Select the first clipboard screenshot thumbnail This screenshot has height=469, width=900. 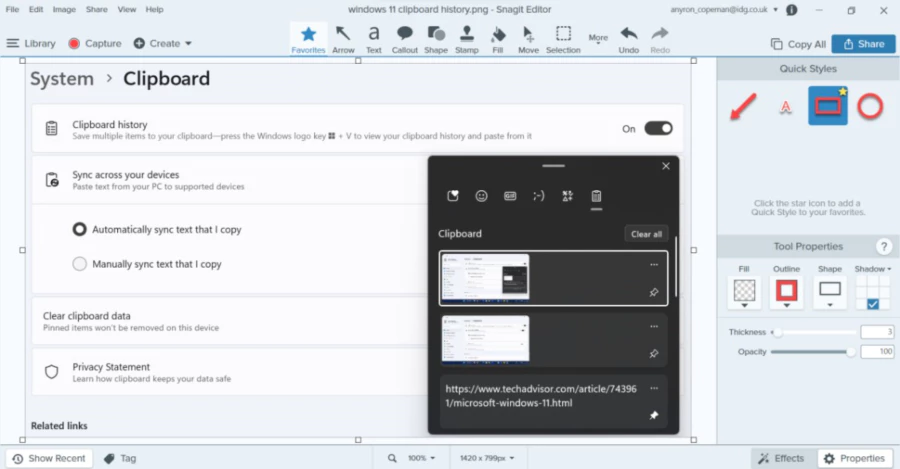pyautogui.click(x=485, y=278)
